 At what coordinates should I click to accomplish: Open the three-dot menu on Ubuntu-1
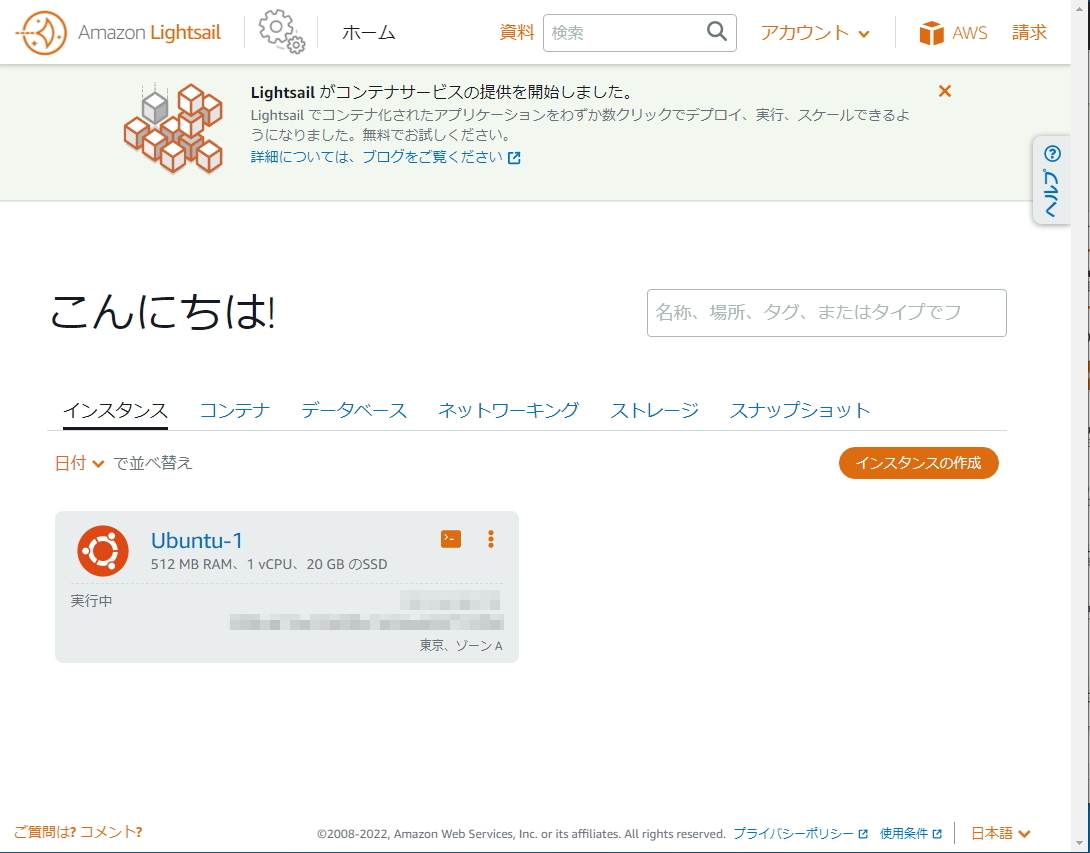click(491, 539)
